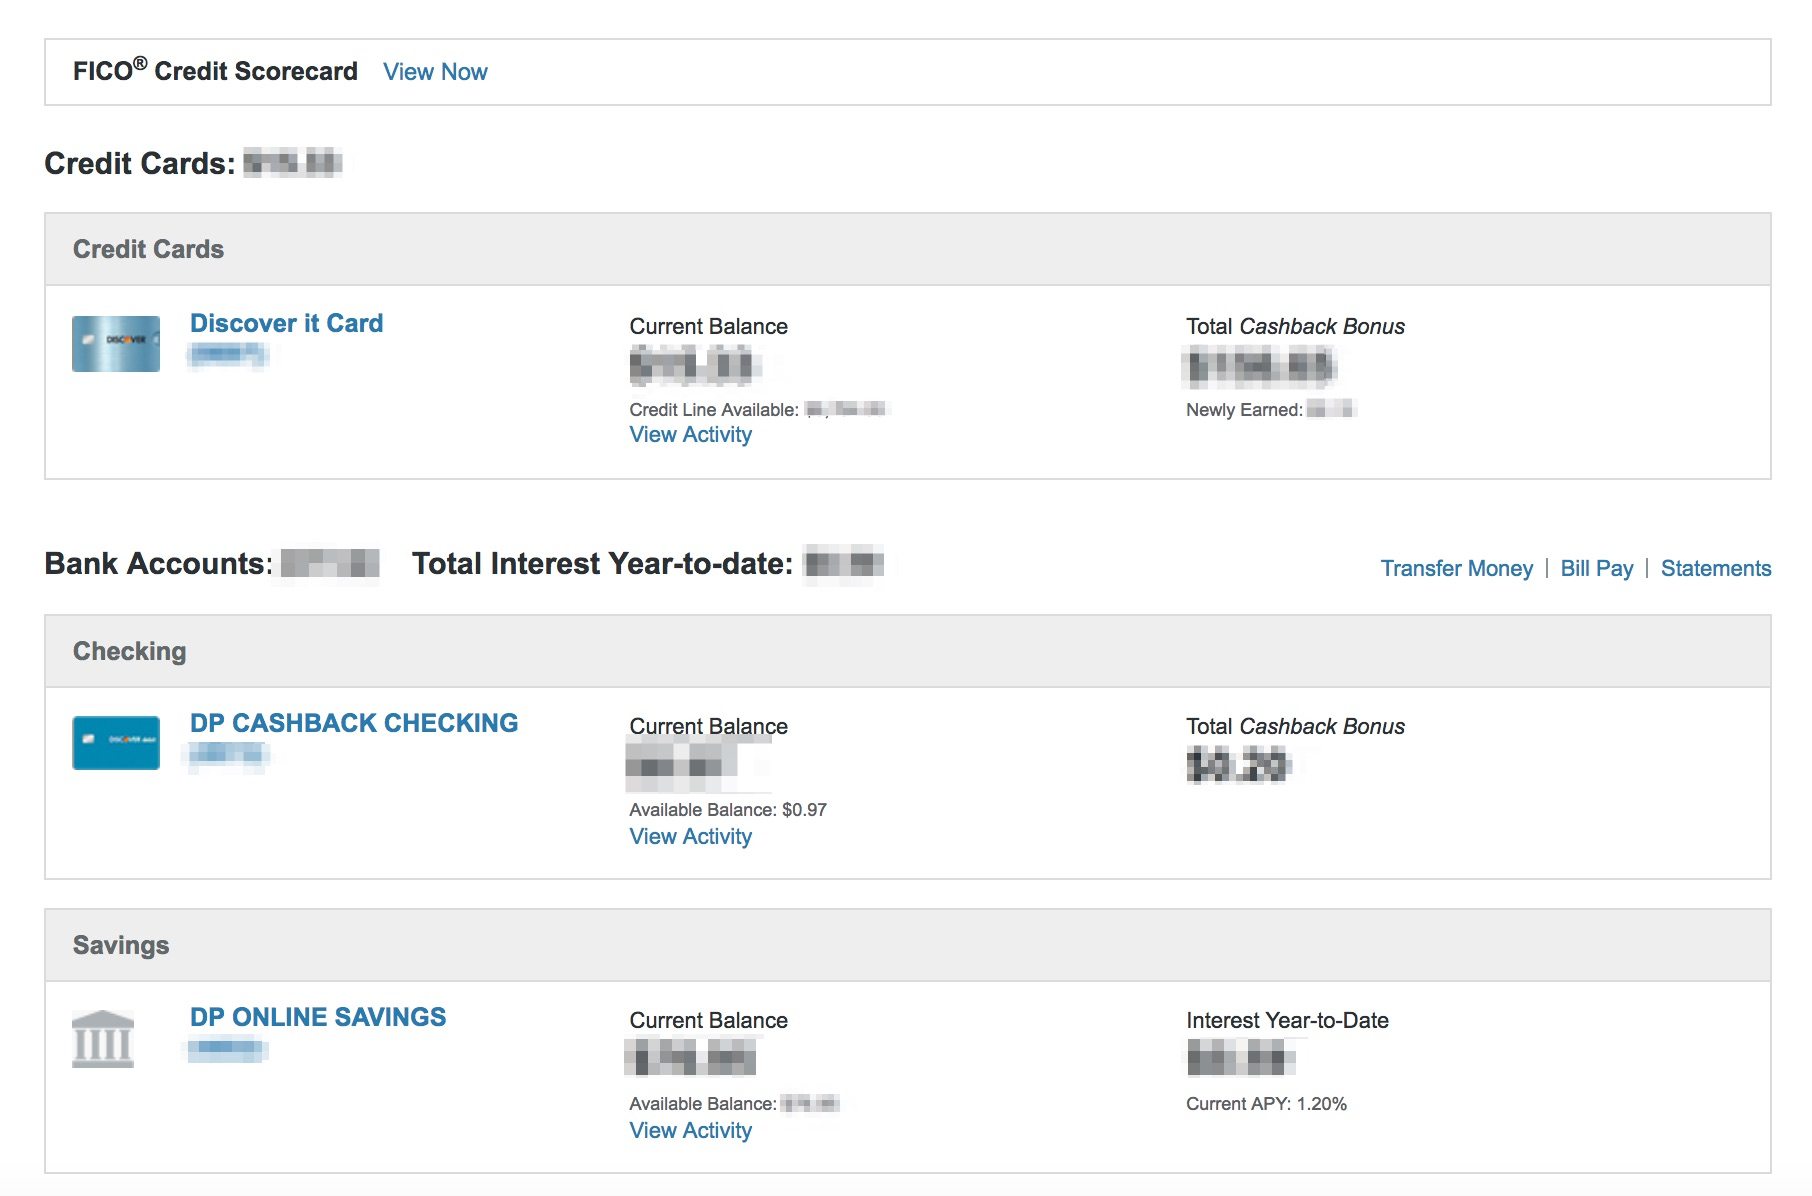Open DP ONLINE SAVINGS account

click(318, 1017)
